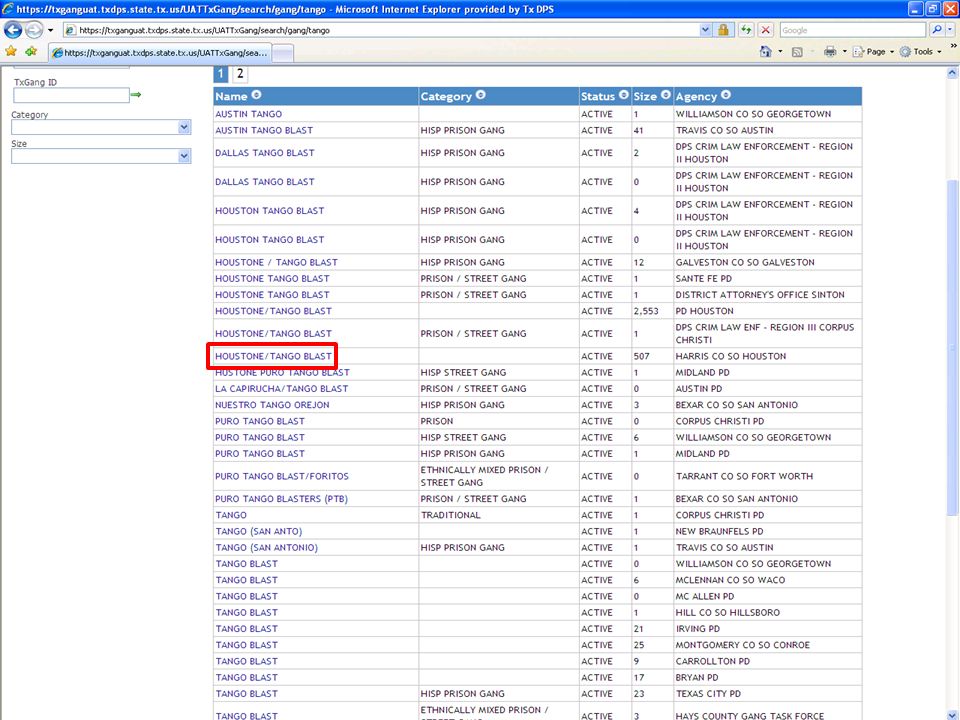Click the "MONTGOMERY CO SO CONROE" agency cell
960x720 pixels.
743,645
